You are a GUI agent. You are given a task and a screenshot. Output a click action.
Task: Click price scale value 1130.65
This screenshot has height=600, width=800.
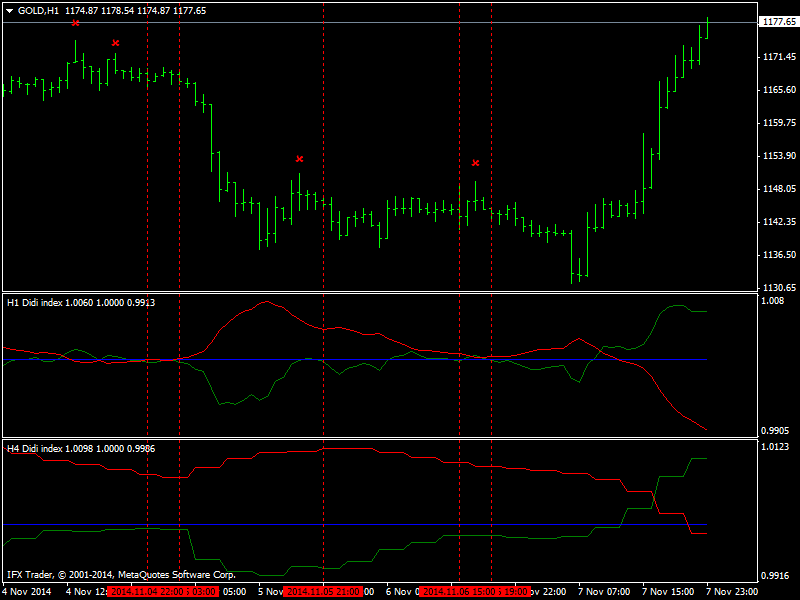(x=779, y=288)
